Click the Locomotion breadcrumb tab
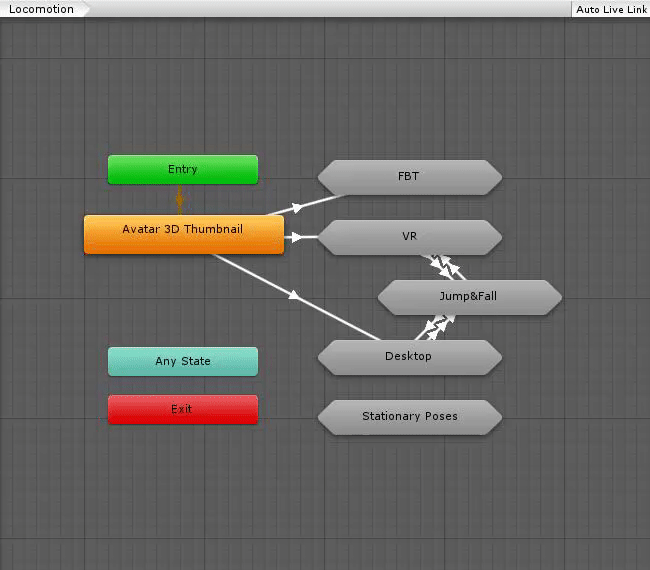 point(42,9)
